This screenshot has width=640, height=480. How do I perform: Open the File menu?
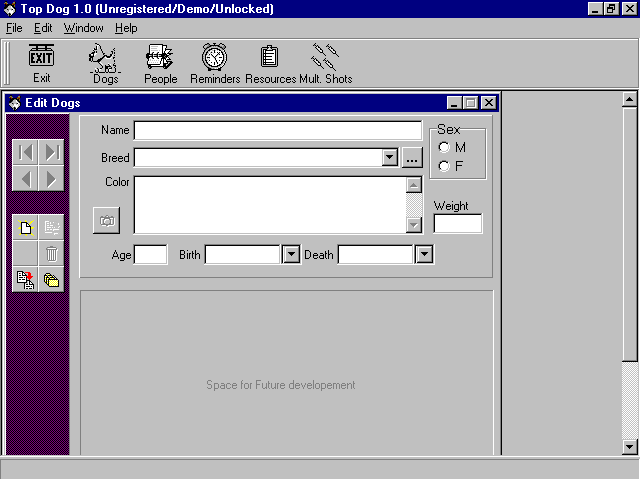pos(14,28)
